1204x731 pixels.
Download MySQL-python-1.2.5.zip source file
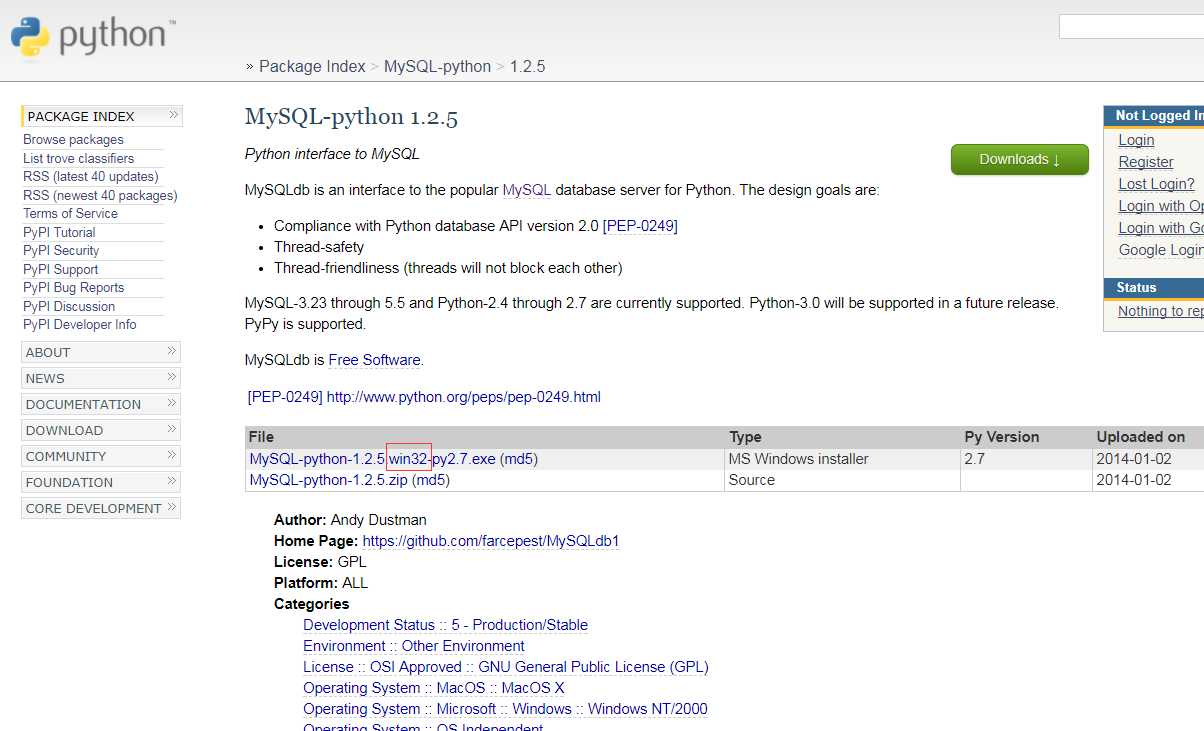328,480
